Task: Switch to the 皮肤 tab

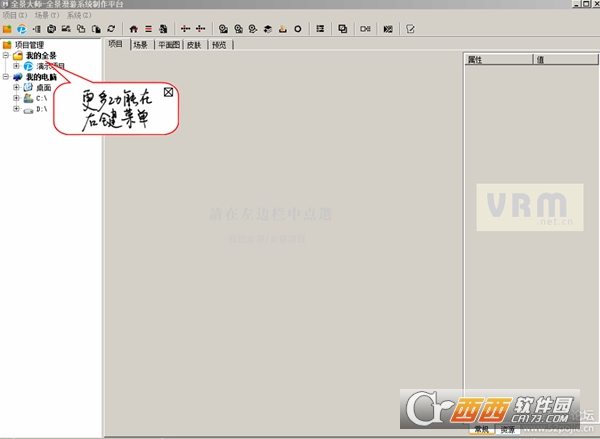Action: (194, 45)
